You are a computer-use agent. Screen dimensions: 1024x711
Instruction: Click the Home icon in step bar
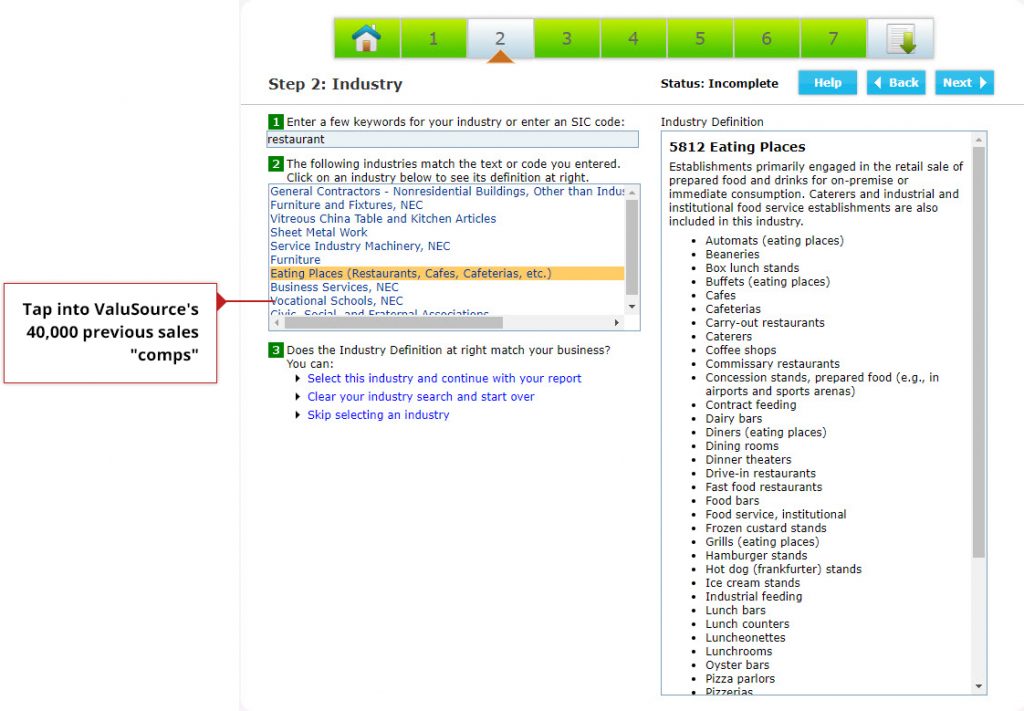point(366,39)
